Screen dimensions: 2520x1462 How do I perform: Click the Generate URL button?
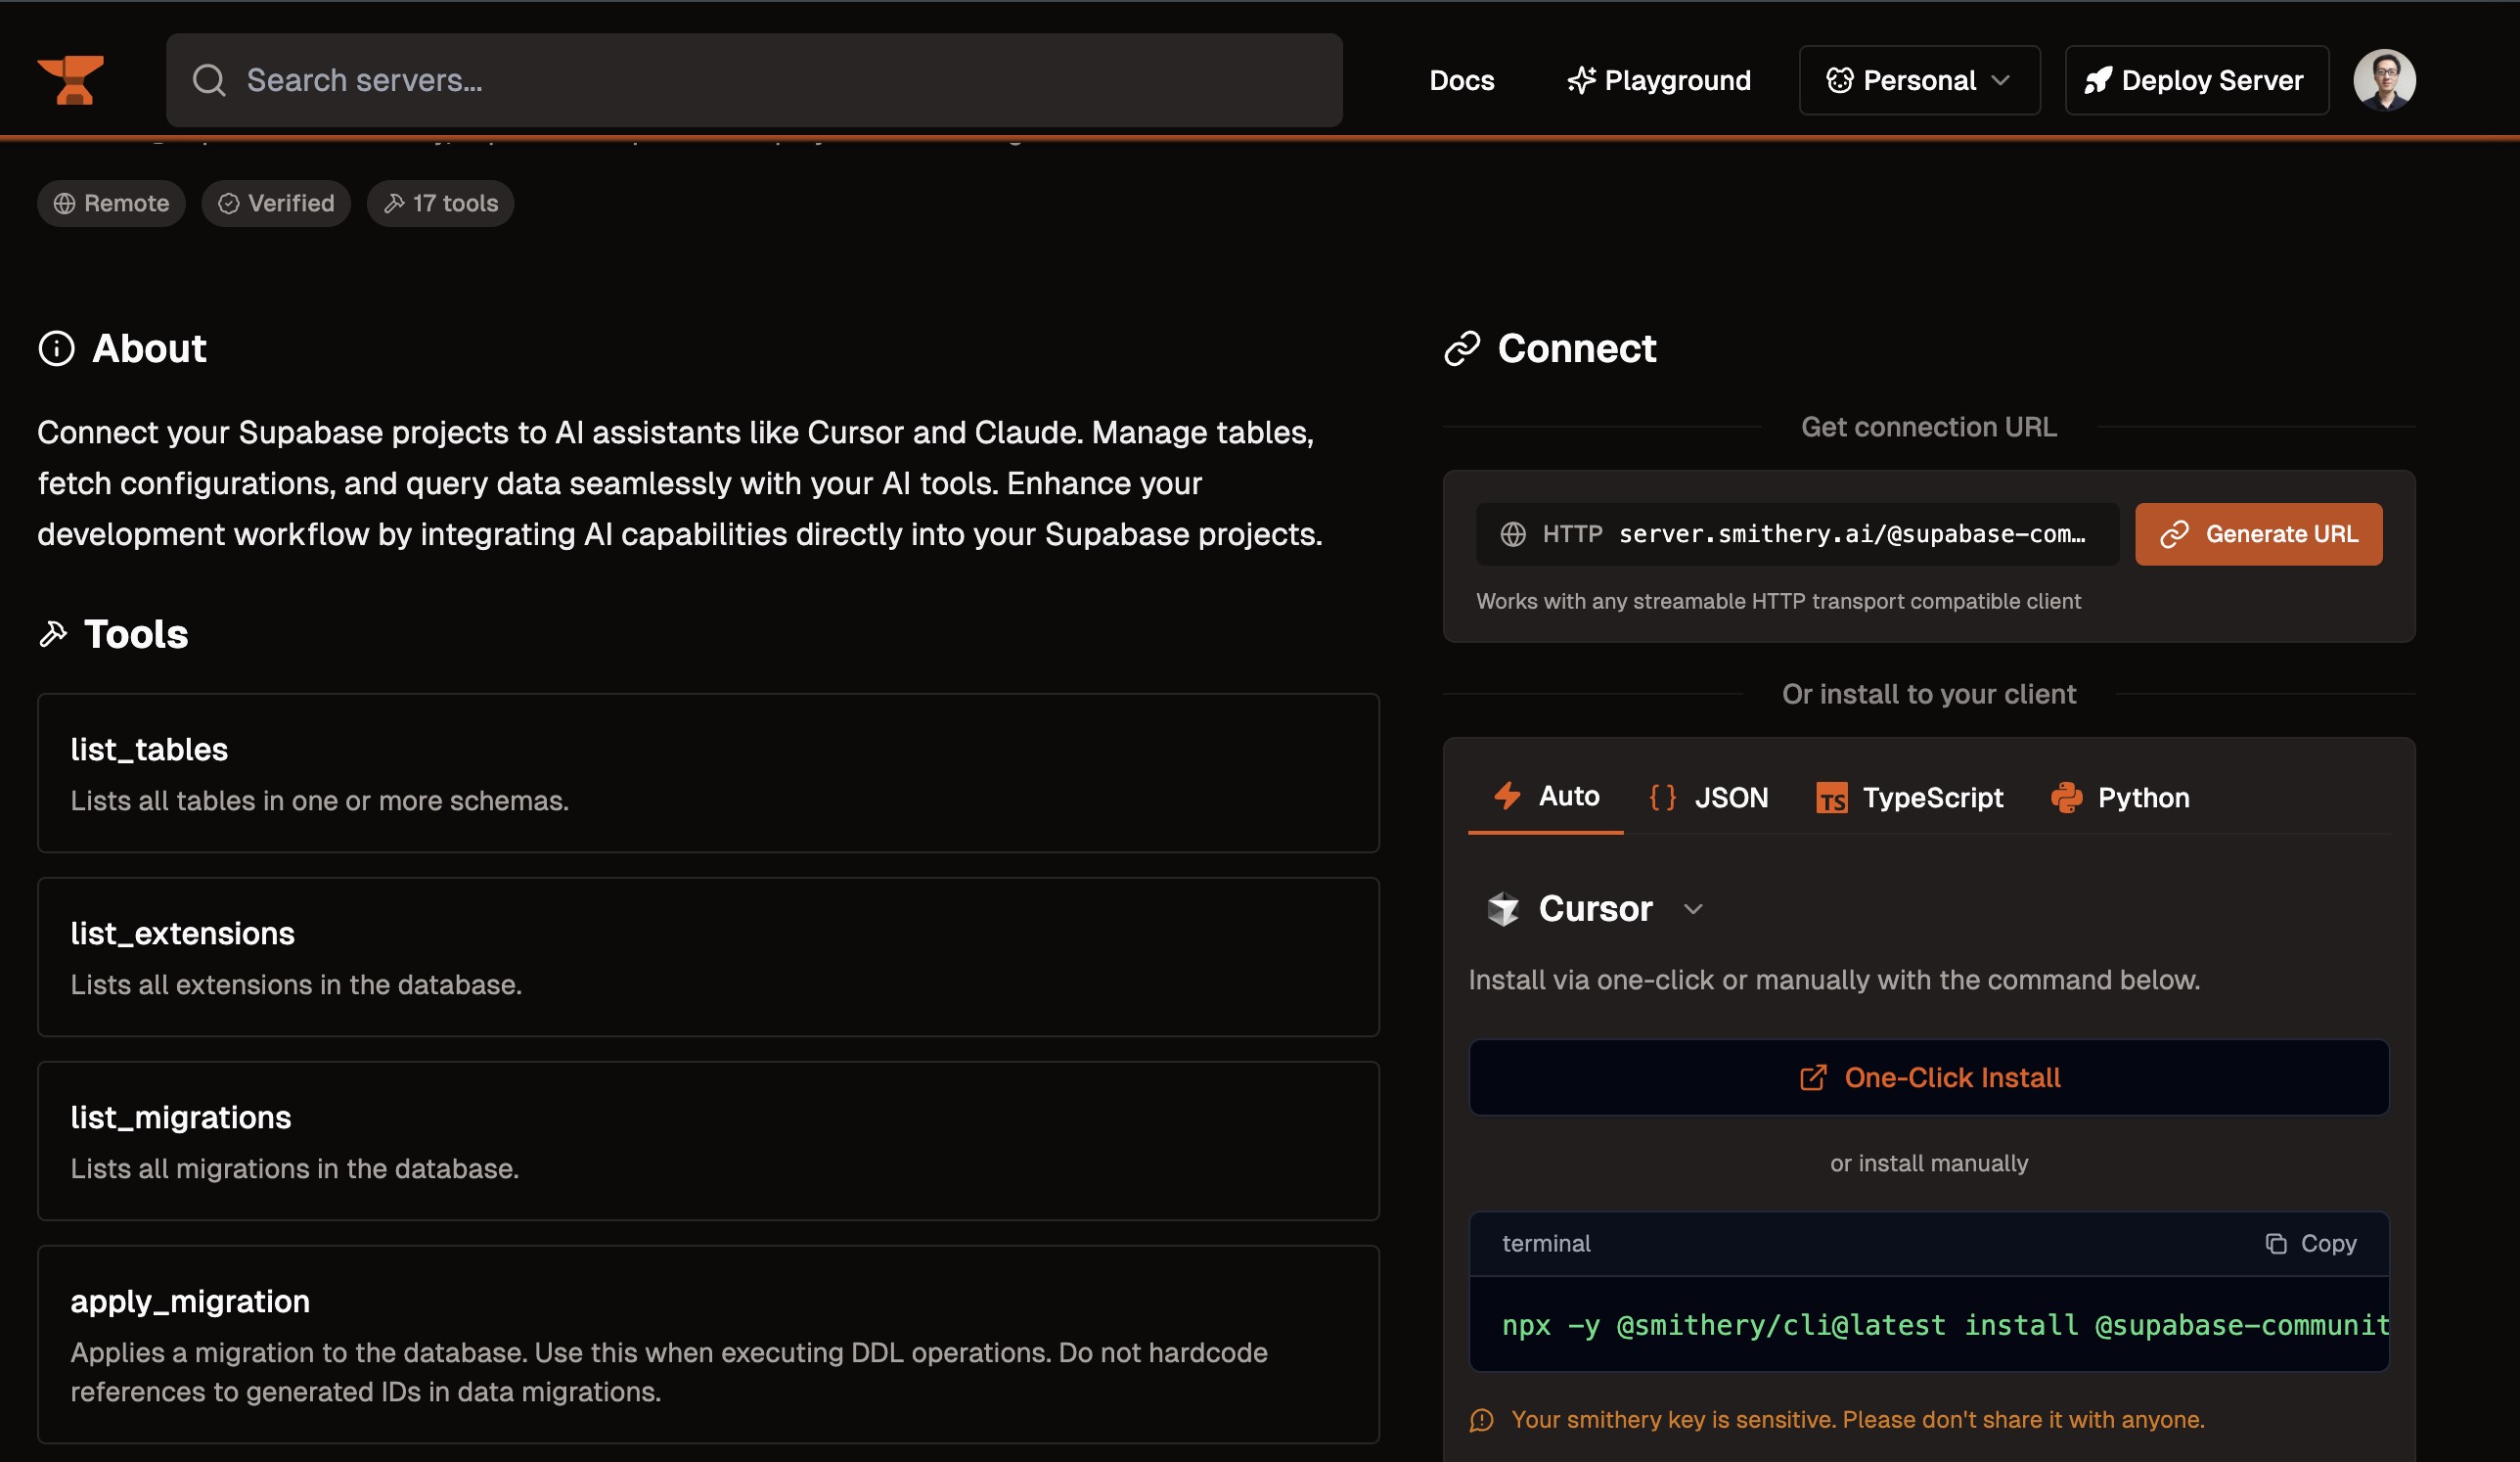[2258, 534]
